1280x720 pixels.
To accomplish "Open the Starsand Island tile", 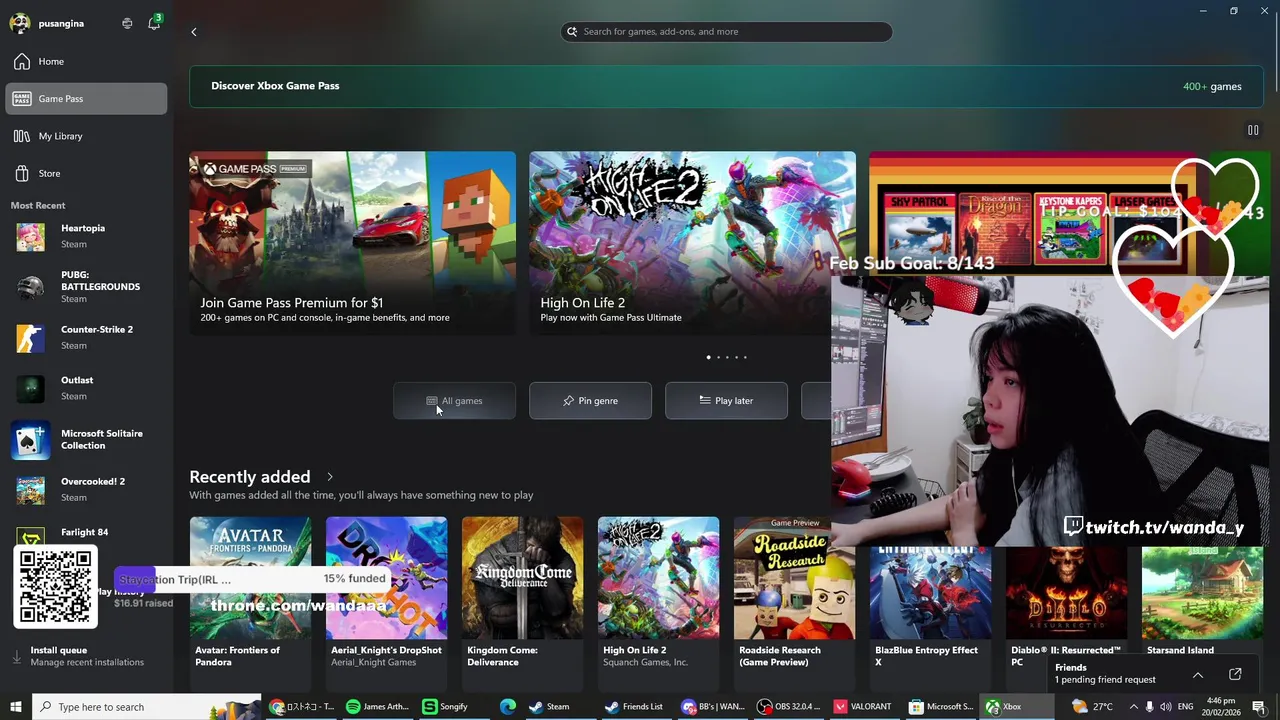I will tap(1202, 602).
